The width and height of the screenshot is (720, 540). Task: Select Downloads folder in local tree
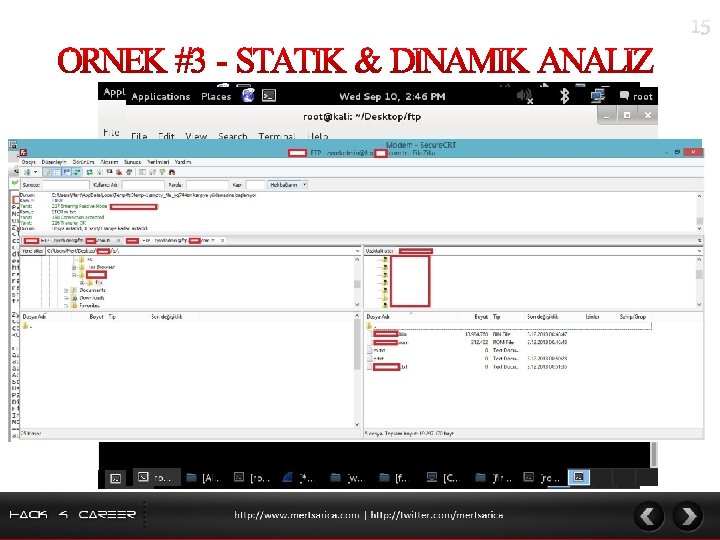pyautogui.click(x=92, y=298)
